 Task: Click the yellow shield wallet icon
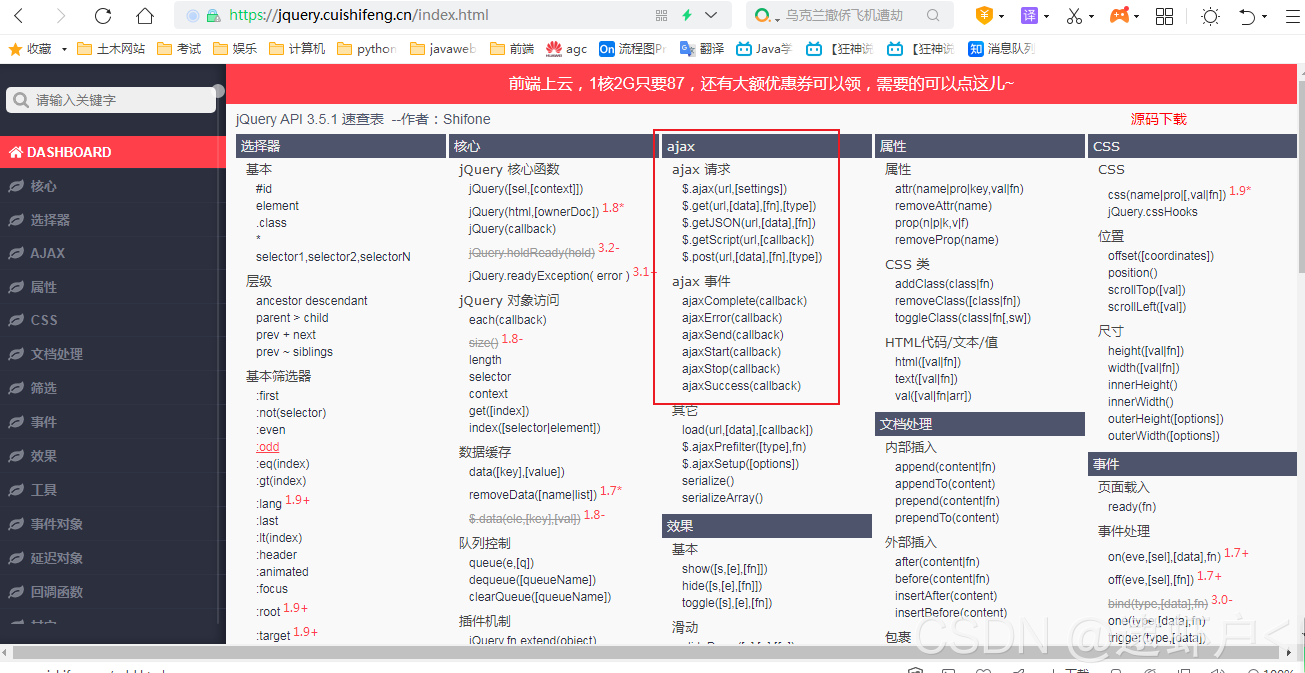(x=986, y=17)
